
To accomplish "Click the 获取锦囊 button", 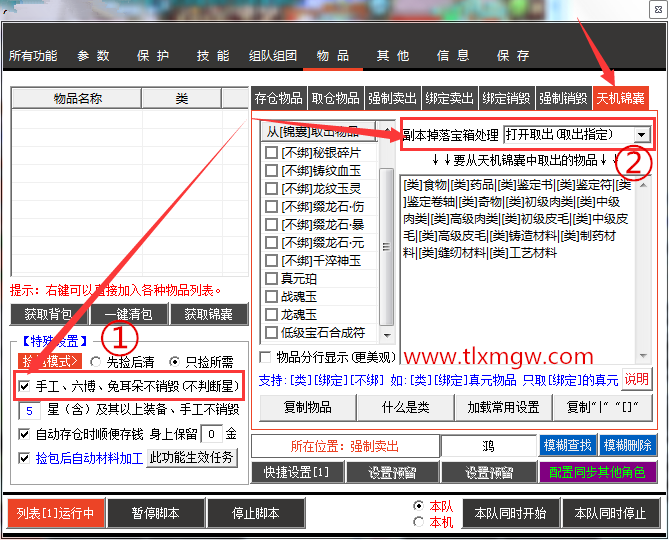I will (x=209, y=315).
